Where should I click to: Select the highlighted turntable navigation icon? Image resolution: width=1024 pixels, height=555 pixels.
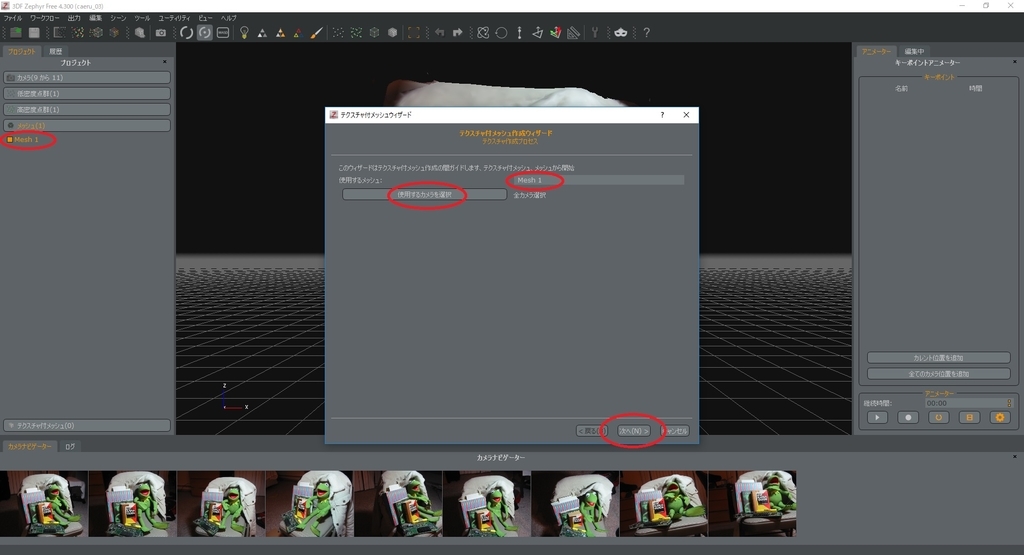(x=205, y=32)
